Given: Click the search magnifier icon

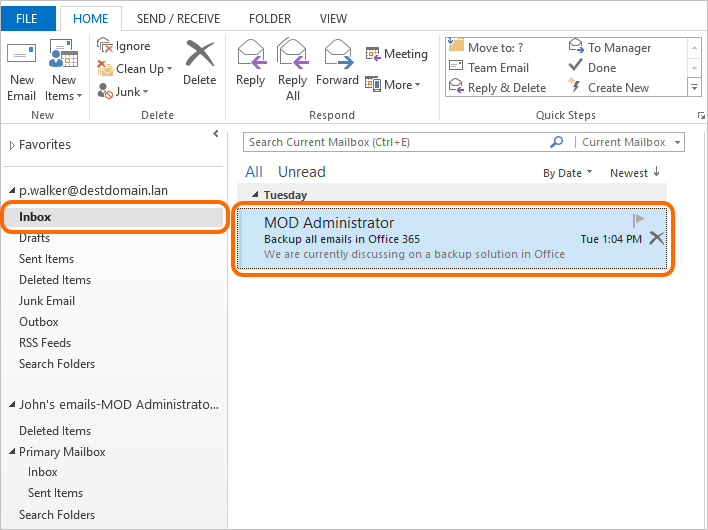Looking at the screenshot, I should click(557, 142).
